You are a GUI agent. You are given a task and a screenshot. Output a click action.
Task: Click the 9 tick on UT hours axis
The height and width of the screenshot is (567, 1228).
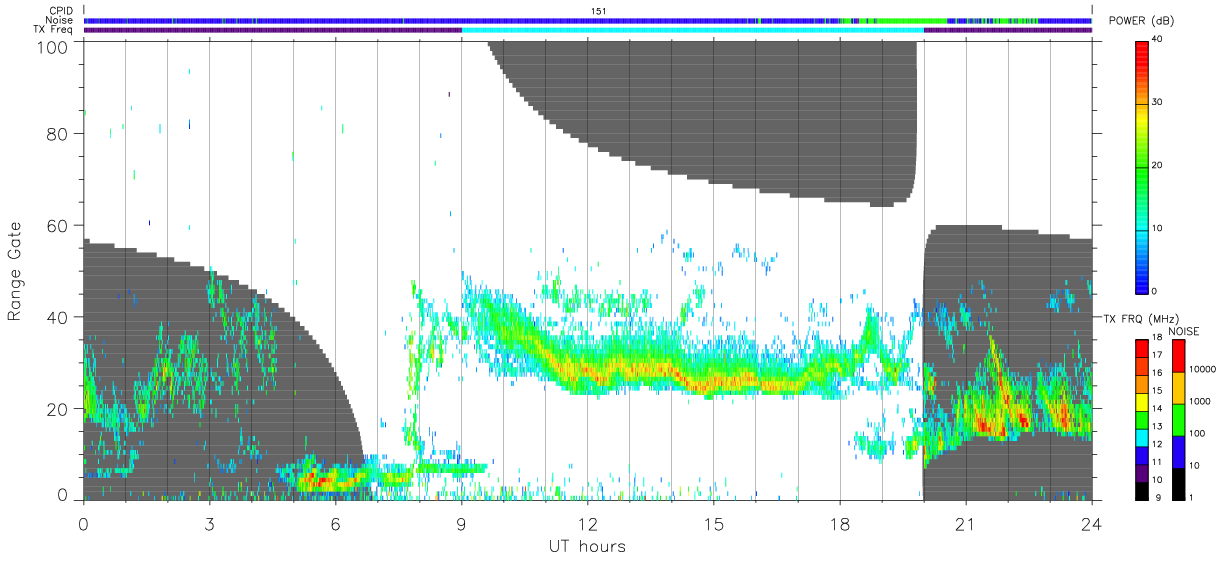tap(462, 524)
